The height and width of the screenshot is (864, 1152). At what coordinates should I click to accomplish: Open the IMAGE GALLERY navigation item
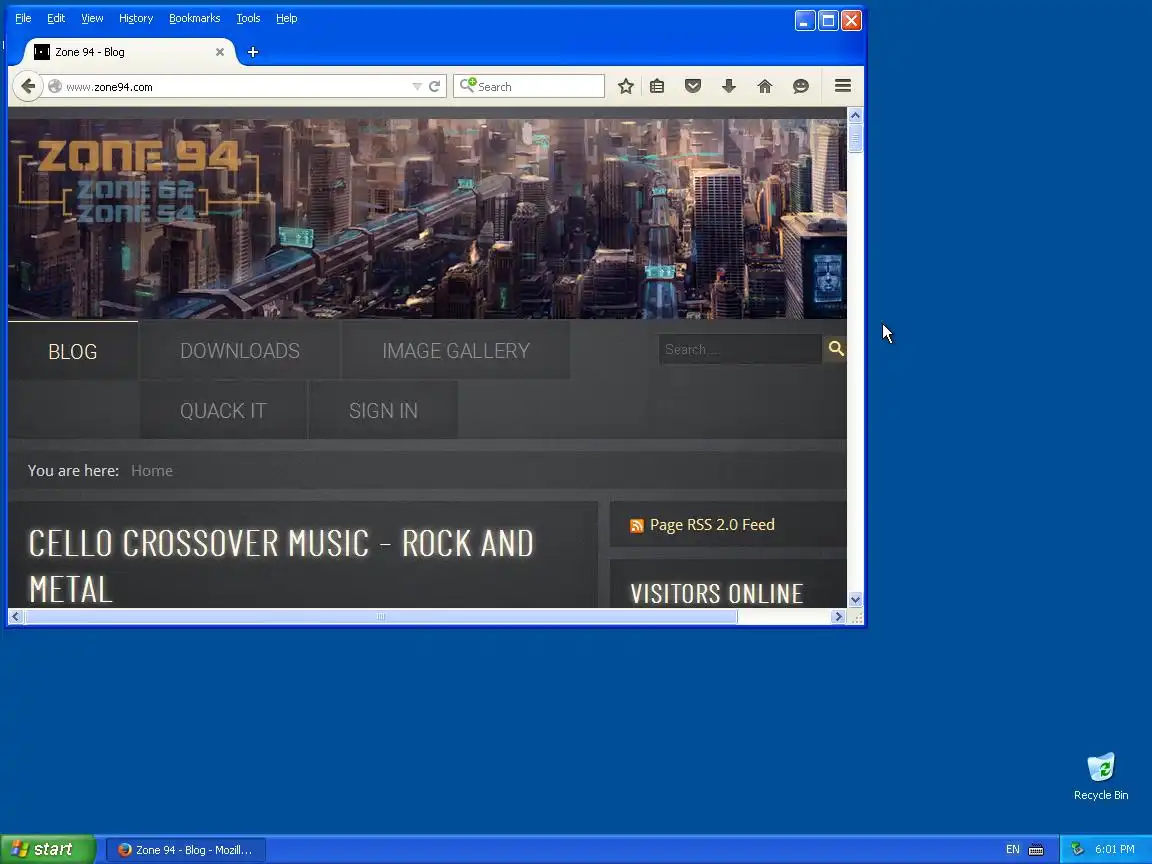pyautogui.click(x=456, y=350)
